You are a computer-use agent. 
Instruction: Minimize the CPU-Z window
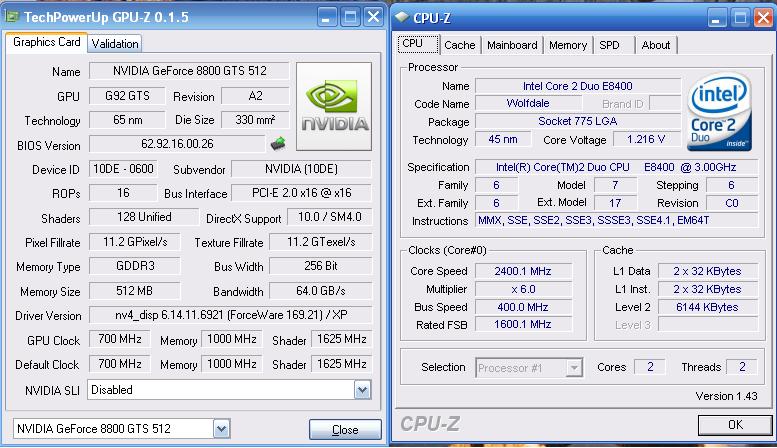tap(716, 18)
